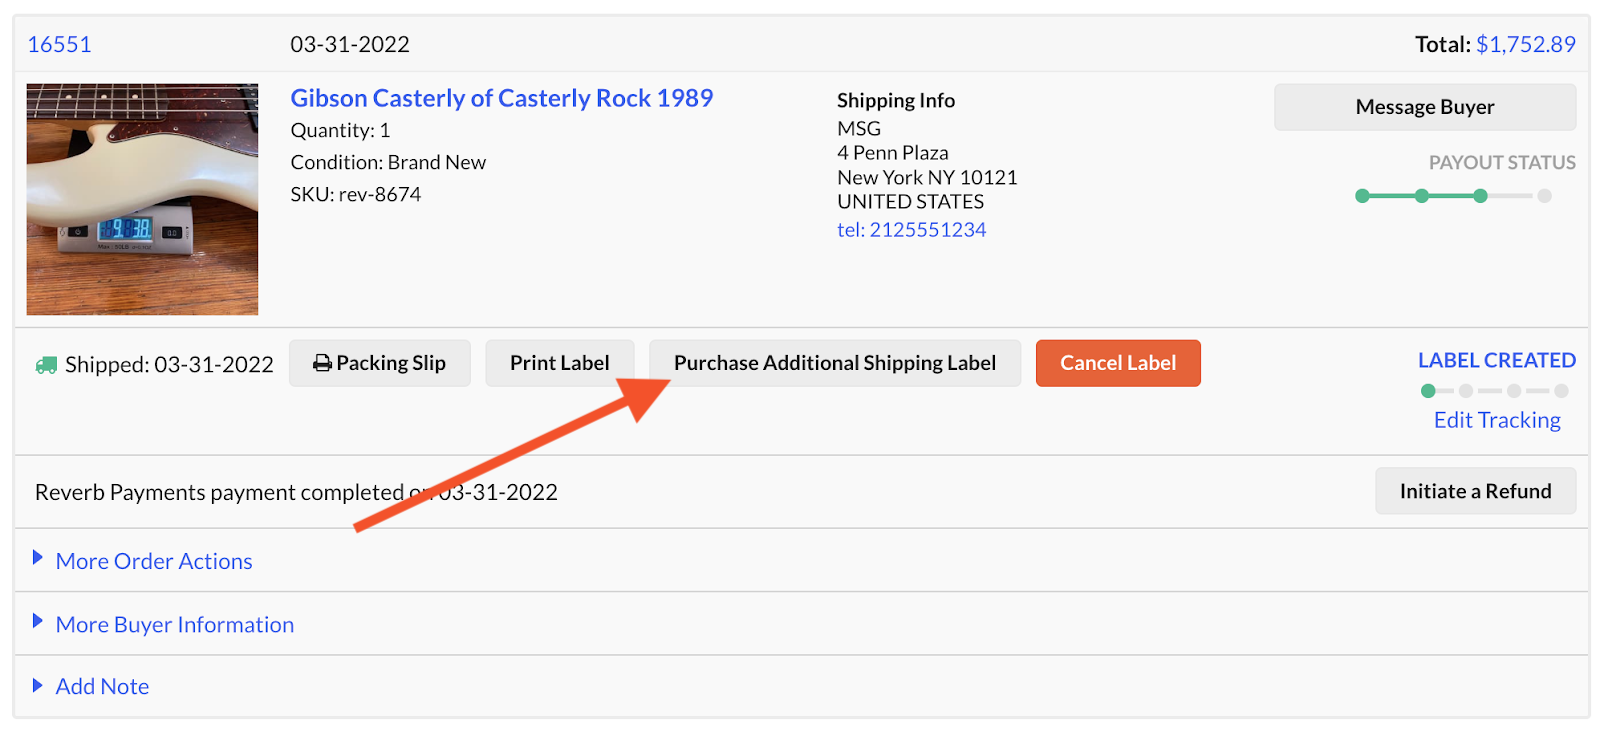The image size is (1600, 732).
Task: Click Initiate a Refund button
Action: click(x=1475, y=491)
